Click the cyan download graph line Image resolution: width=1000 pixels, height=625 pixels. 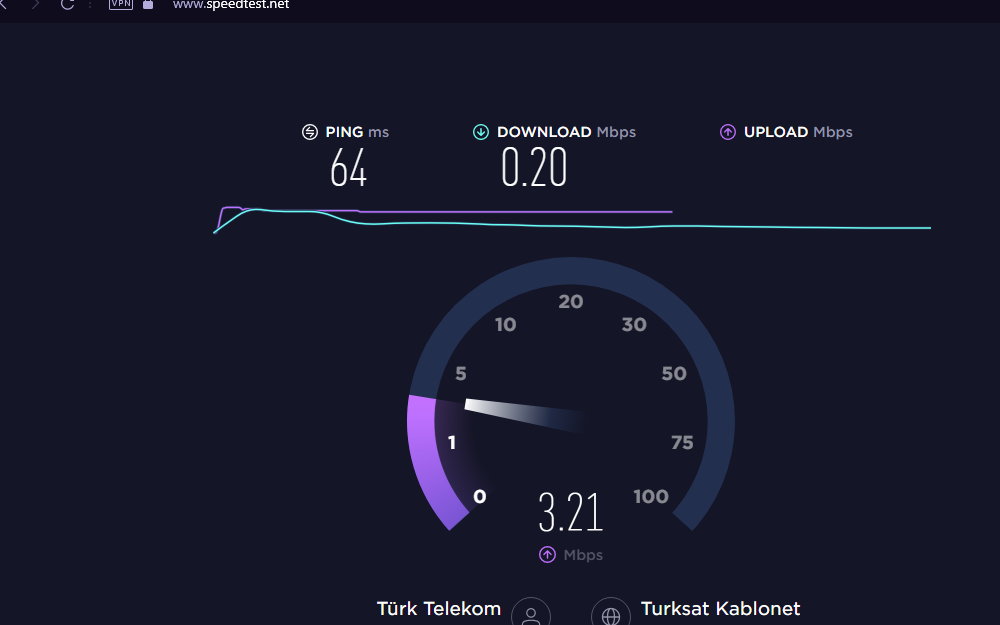(x=572, y=224)
